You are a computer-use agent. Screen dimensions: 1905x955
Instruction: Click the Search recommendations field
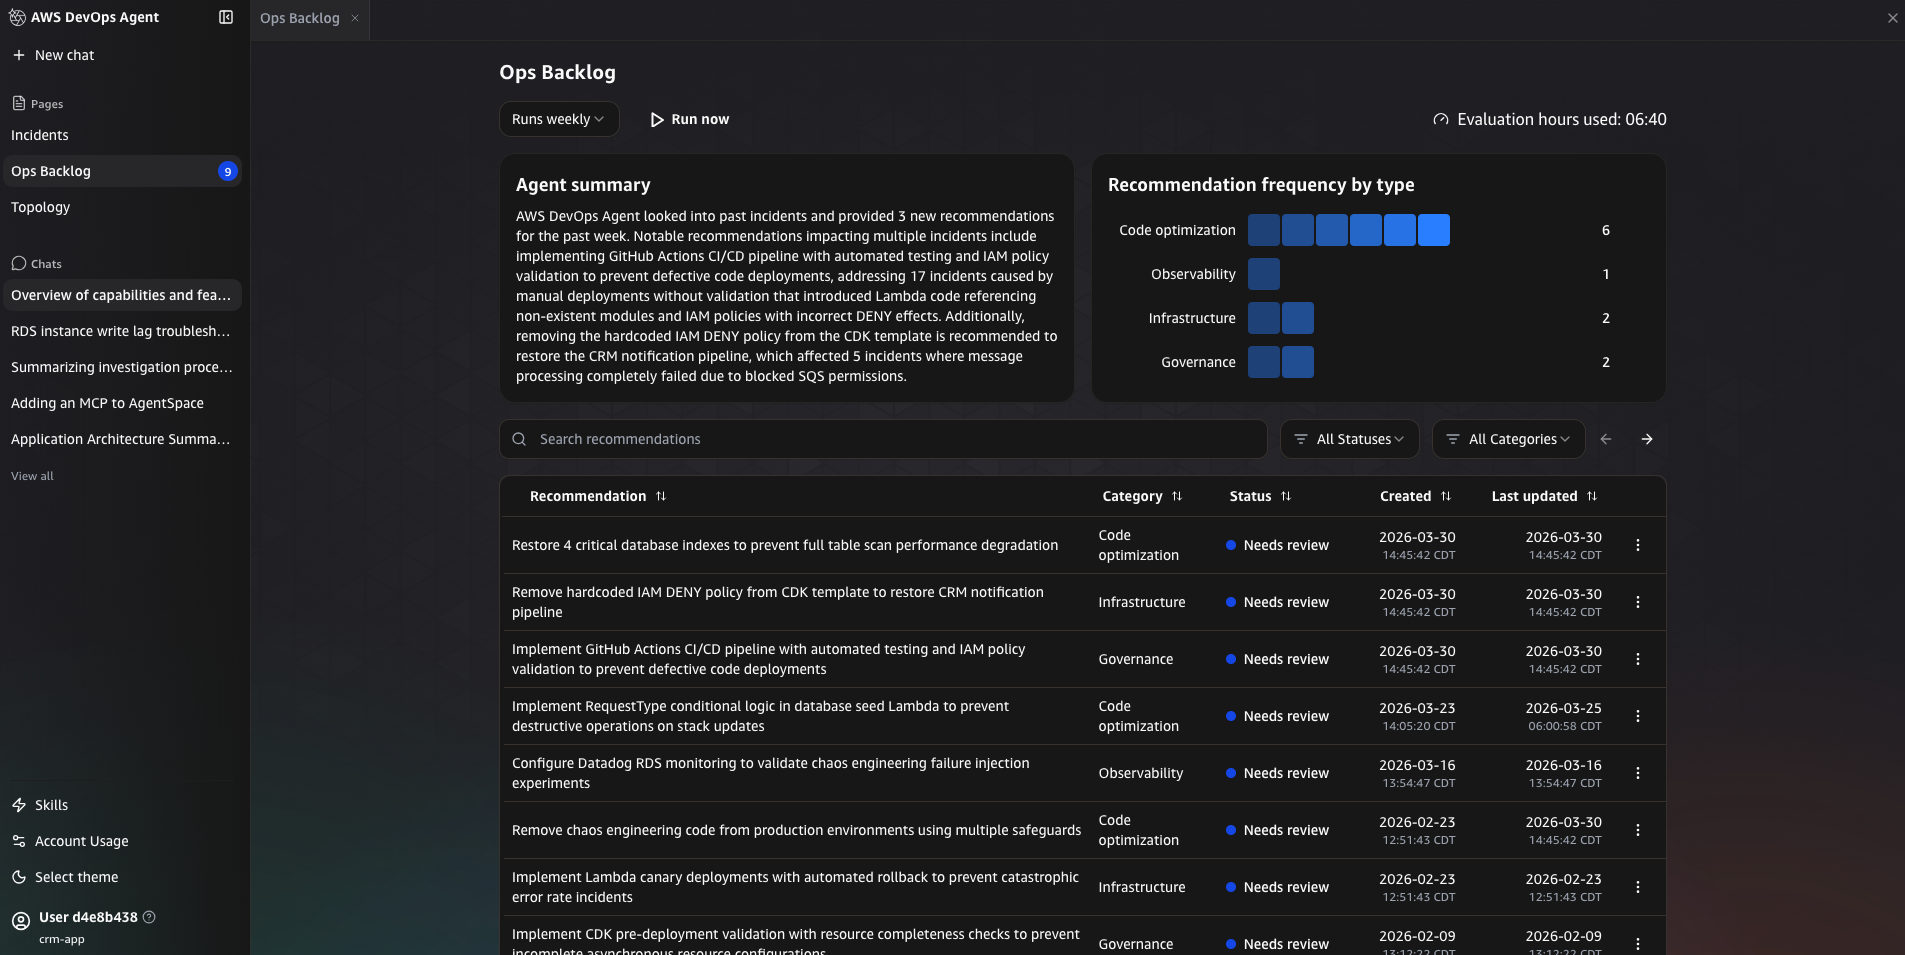pos(880,438)
